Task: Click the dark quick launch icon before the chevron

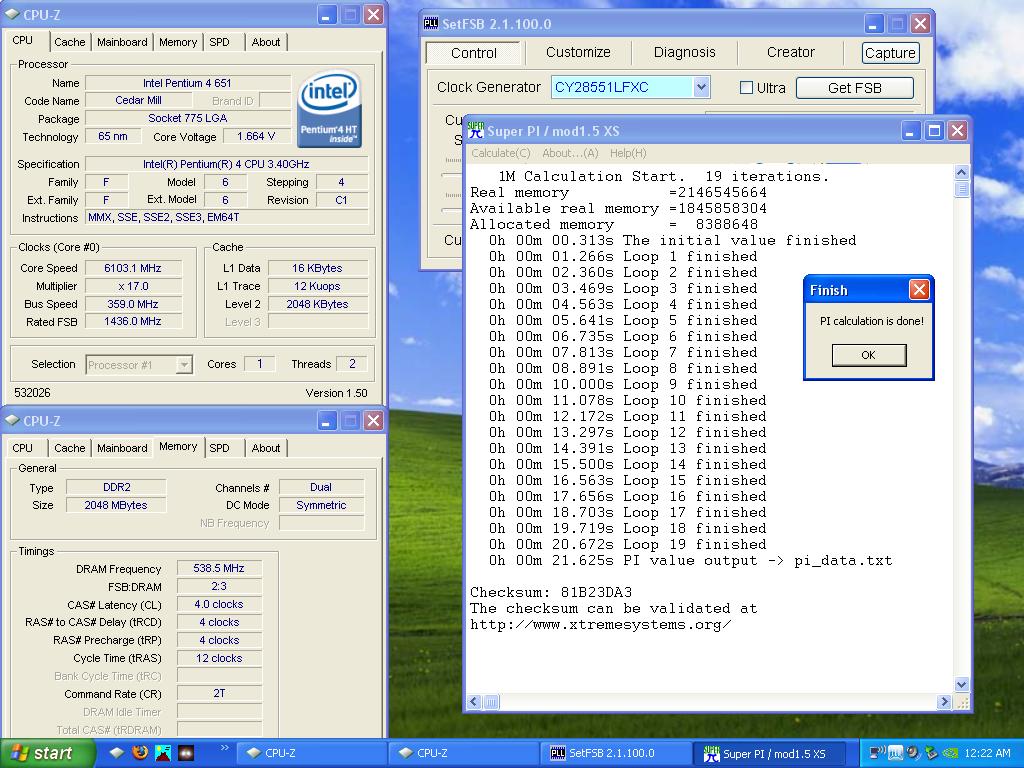Action: click(x=185, y=753)
